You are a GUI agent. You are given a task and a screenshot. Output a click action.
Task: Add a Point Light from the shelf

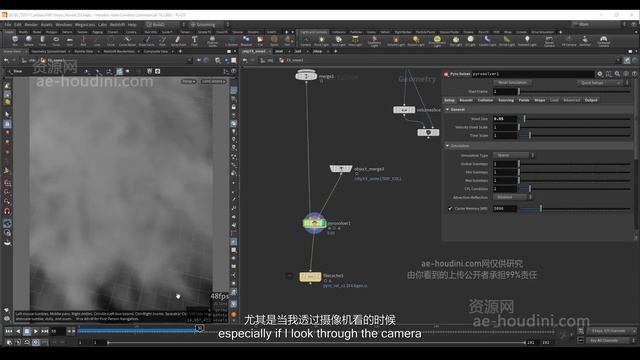322,40
